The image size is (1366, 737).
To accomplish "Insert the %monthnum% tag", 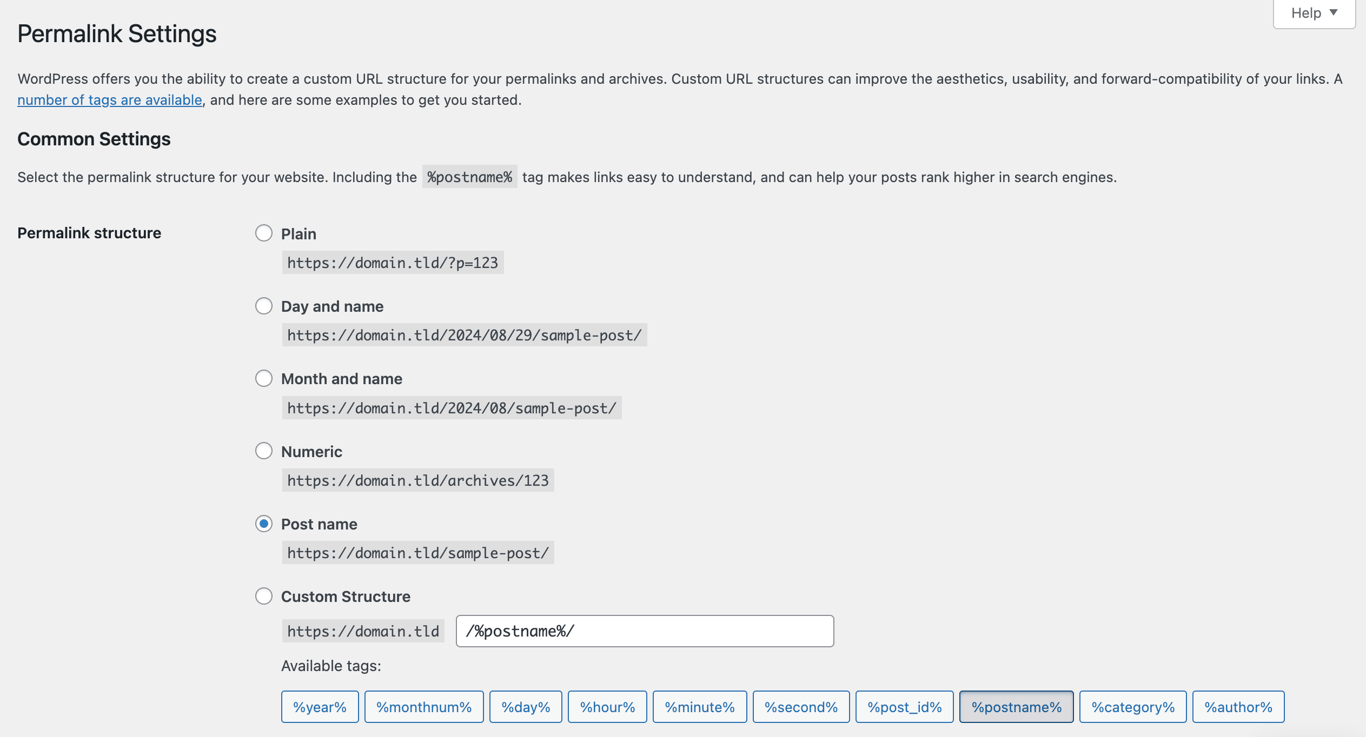I will pos(423,706).
